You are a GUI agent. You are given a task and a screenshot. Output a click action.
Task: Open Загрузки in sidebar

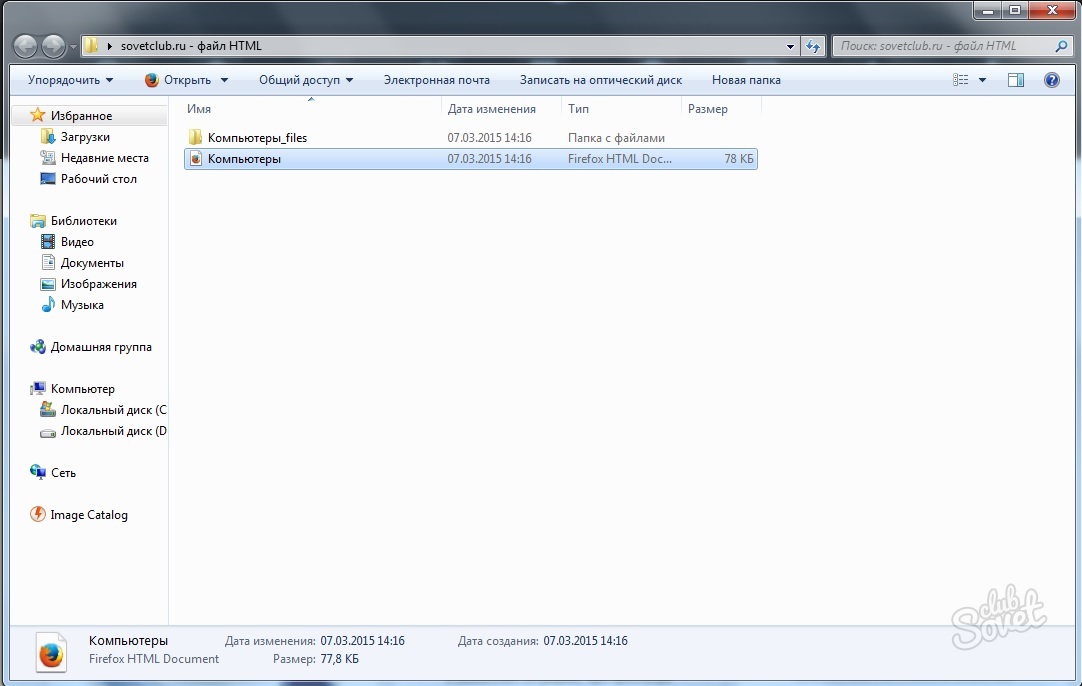coord(85,137)
